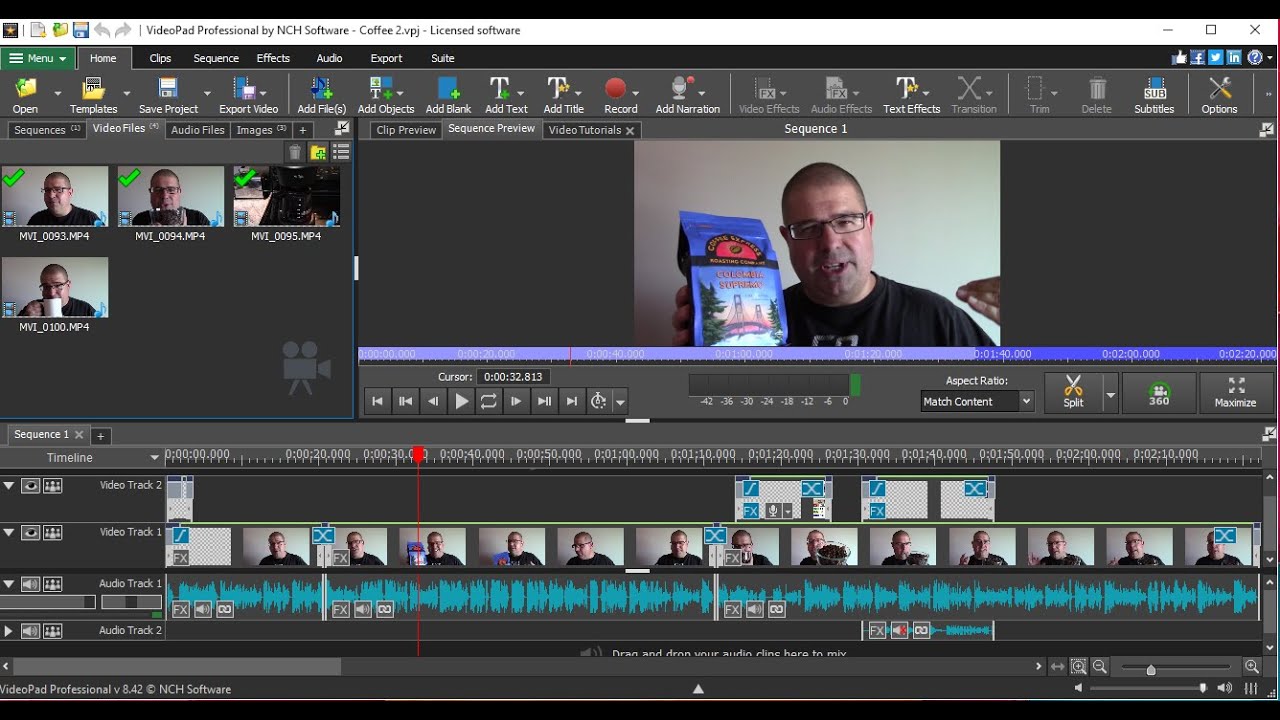Mute Audio Track 1 speaker toggle
This screenshot has width=1280, height=720.
[x=31, y=584]
